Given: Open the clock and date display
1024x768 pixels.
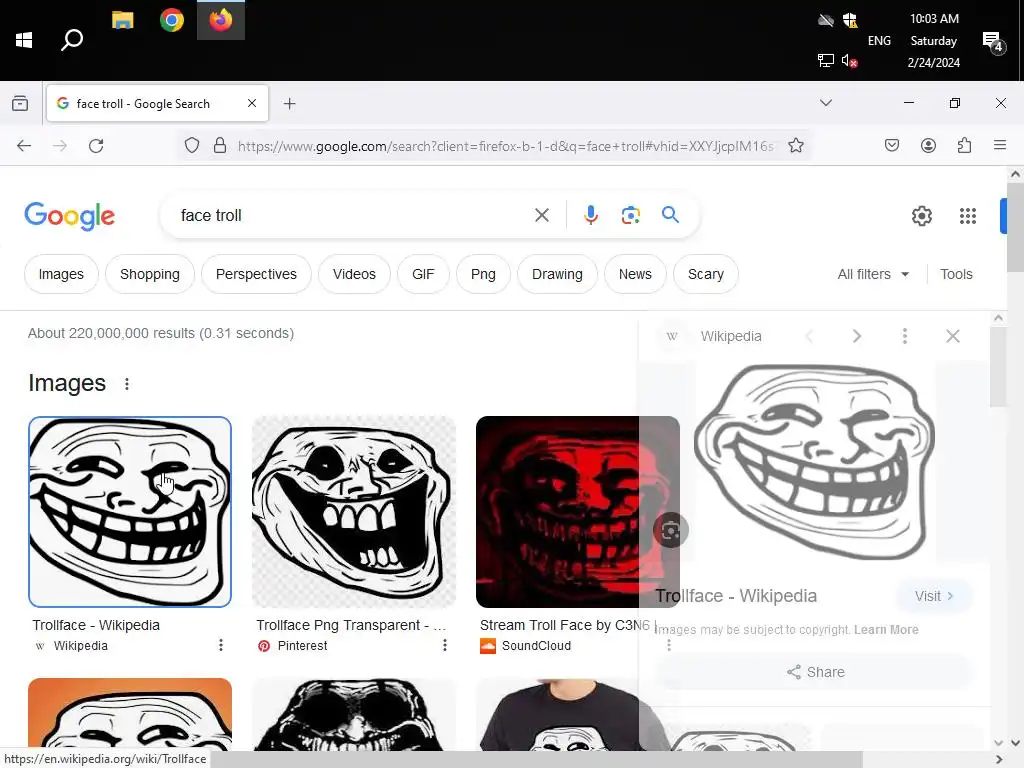Looking at the screenshot, I should (934, 40).
